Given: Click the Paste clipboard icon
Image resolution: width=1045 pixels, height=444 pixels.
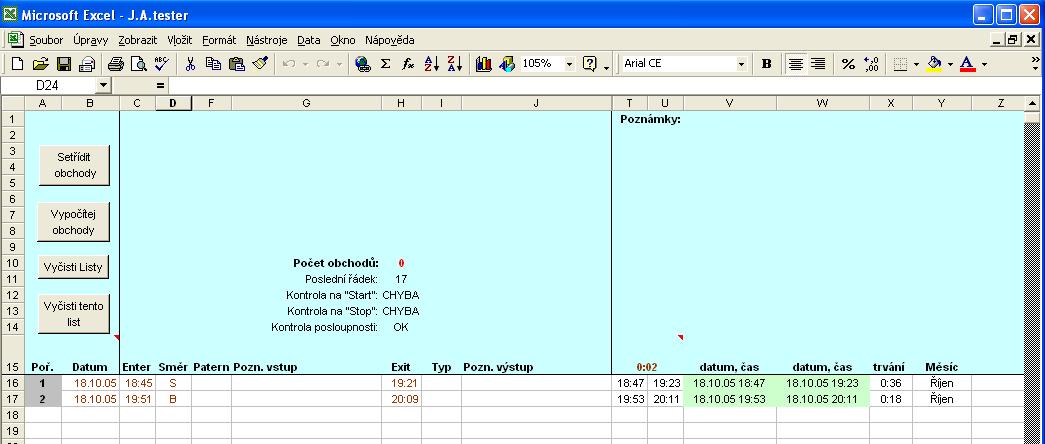Looking at the screenshot, I should (237, 64).
